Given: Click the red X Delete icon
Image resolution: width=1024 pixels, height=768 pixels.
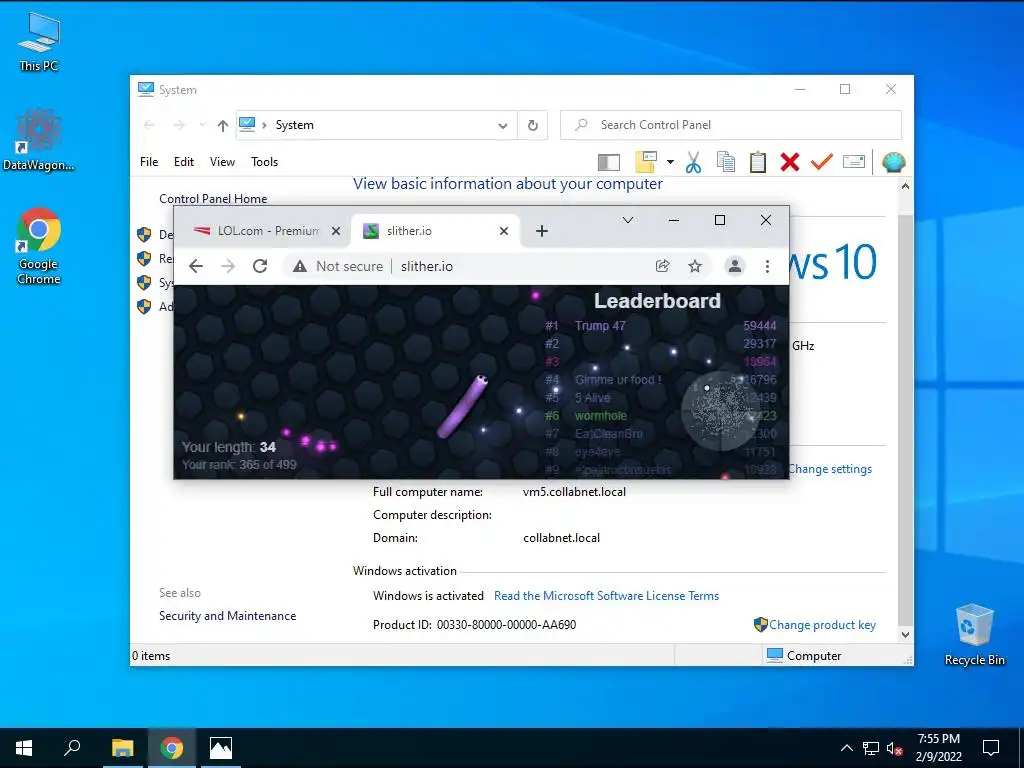Looking at the screenshot, I should point(790,162).
